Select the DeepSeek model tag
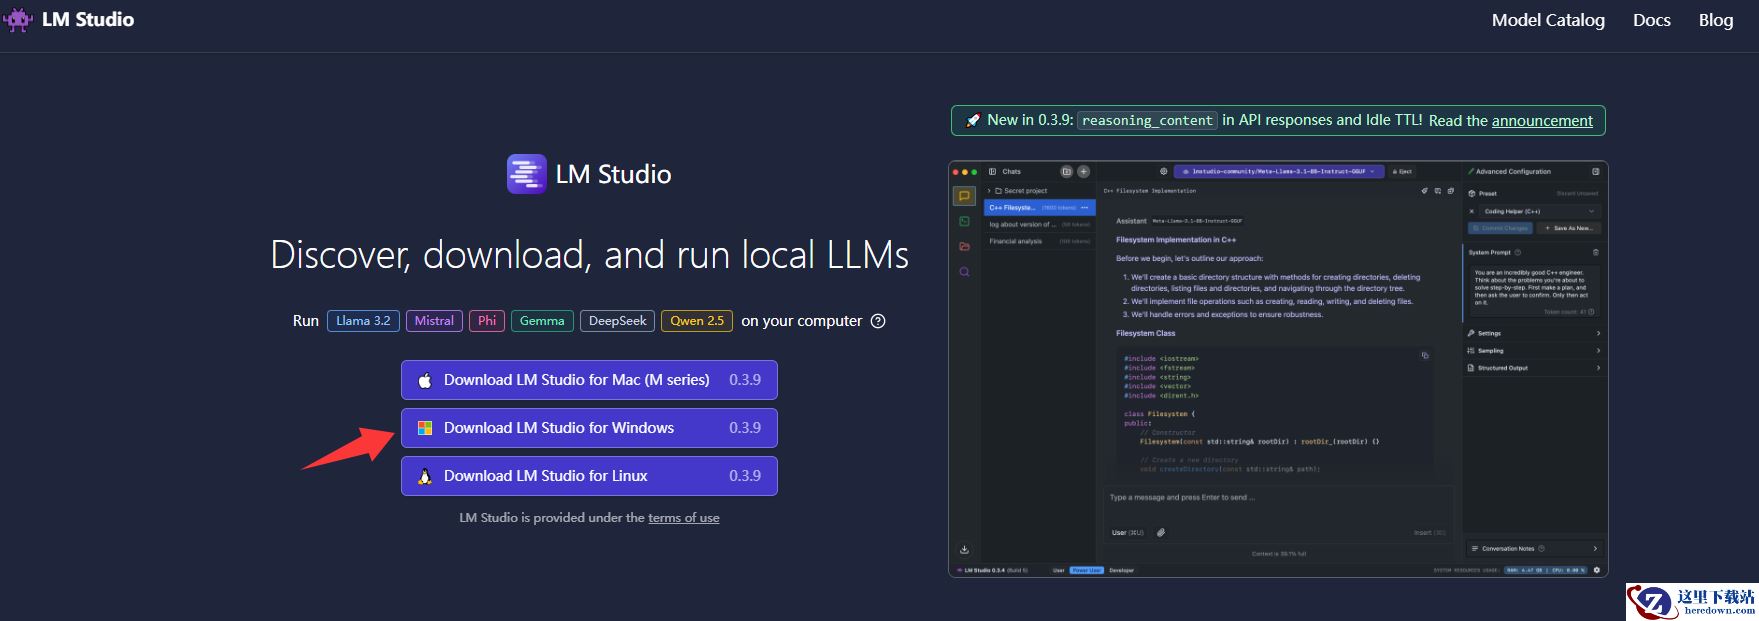Viewport: 1759px width, 621px height. 617,321
